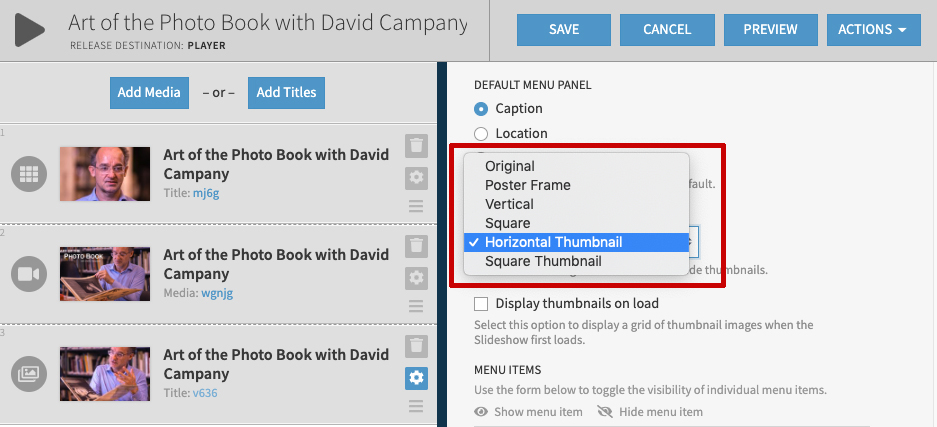Click the highlighted gear icon for v636 item
Screen dimensions: 937x427
(416, 378)
